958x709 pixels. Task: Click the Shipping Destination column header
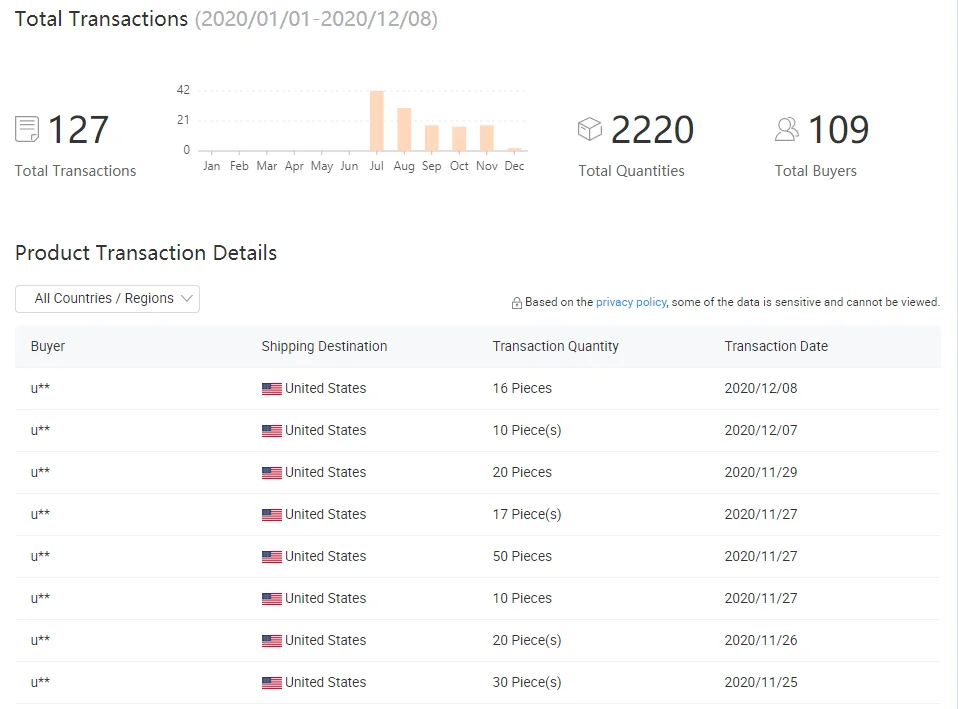[x=324, y=346]
